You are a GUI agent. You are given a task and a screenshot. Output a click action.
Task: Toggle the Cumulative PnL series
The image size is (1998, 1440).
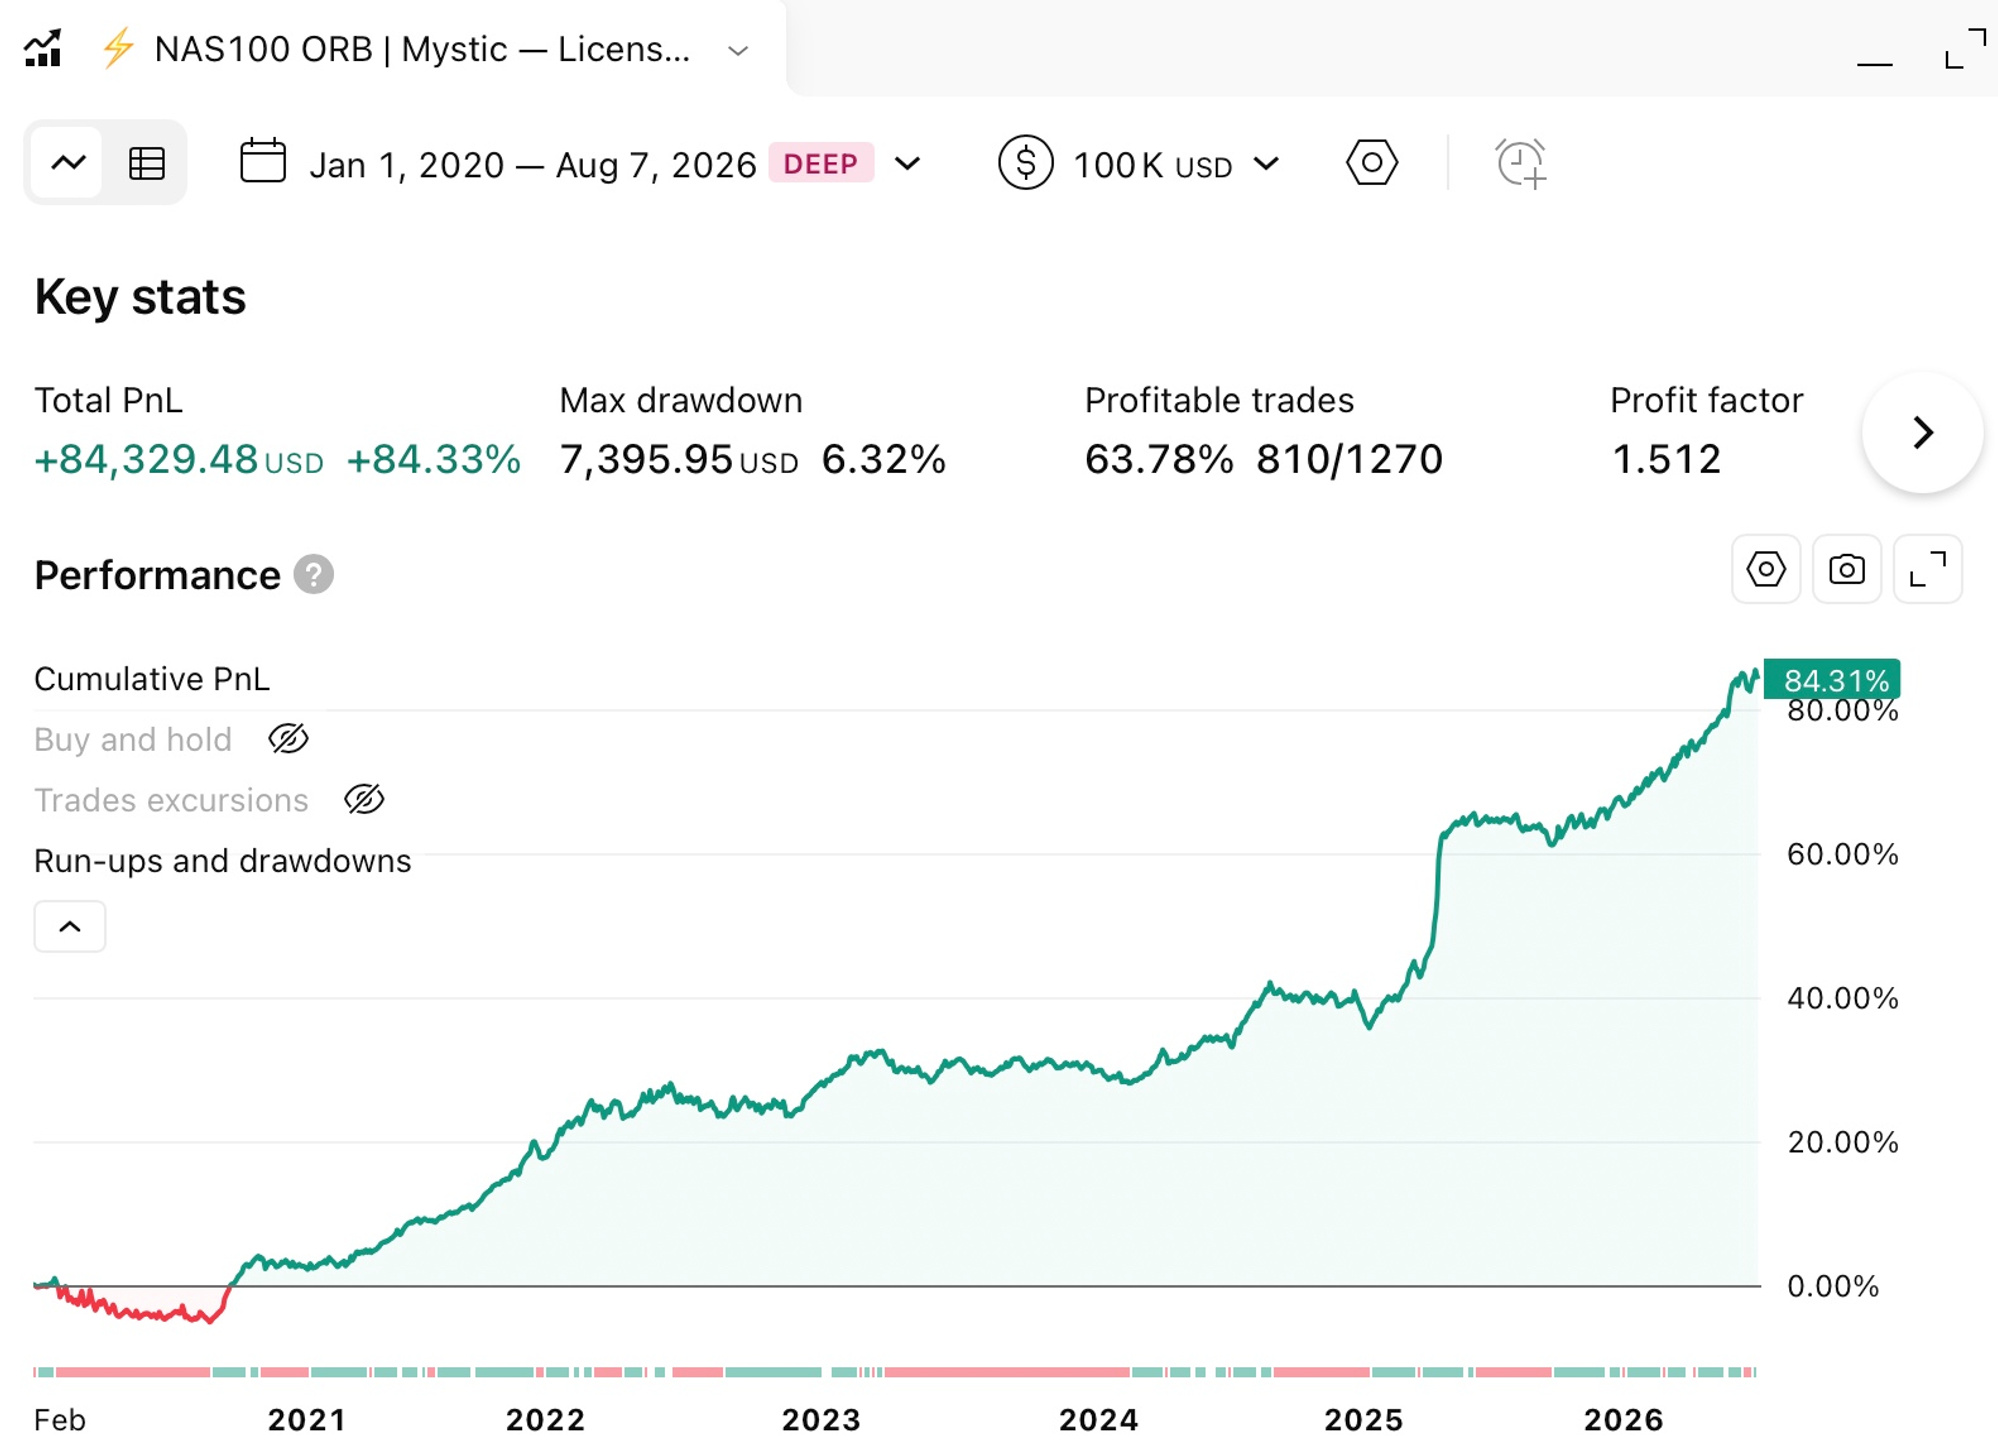pos(152,679)
